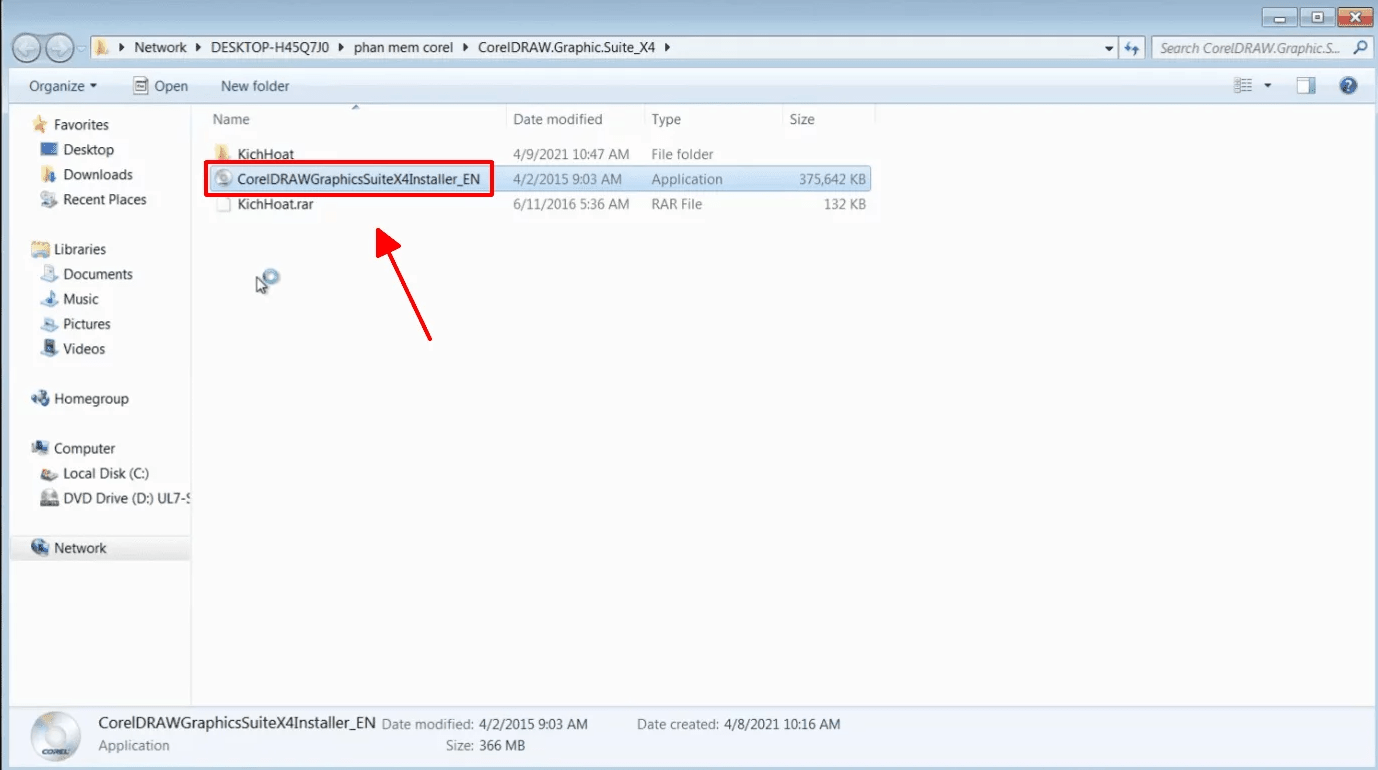Click the RAR File type cell

tap(677, 204)
